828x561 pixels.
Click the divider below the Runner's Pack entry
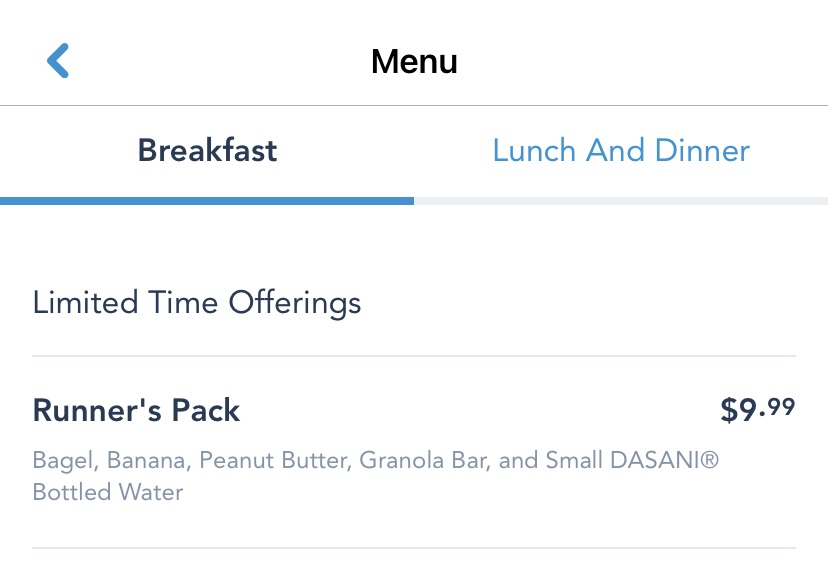click(414, 548)
